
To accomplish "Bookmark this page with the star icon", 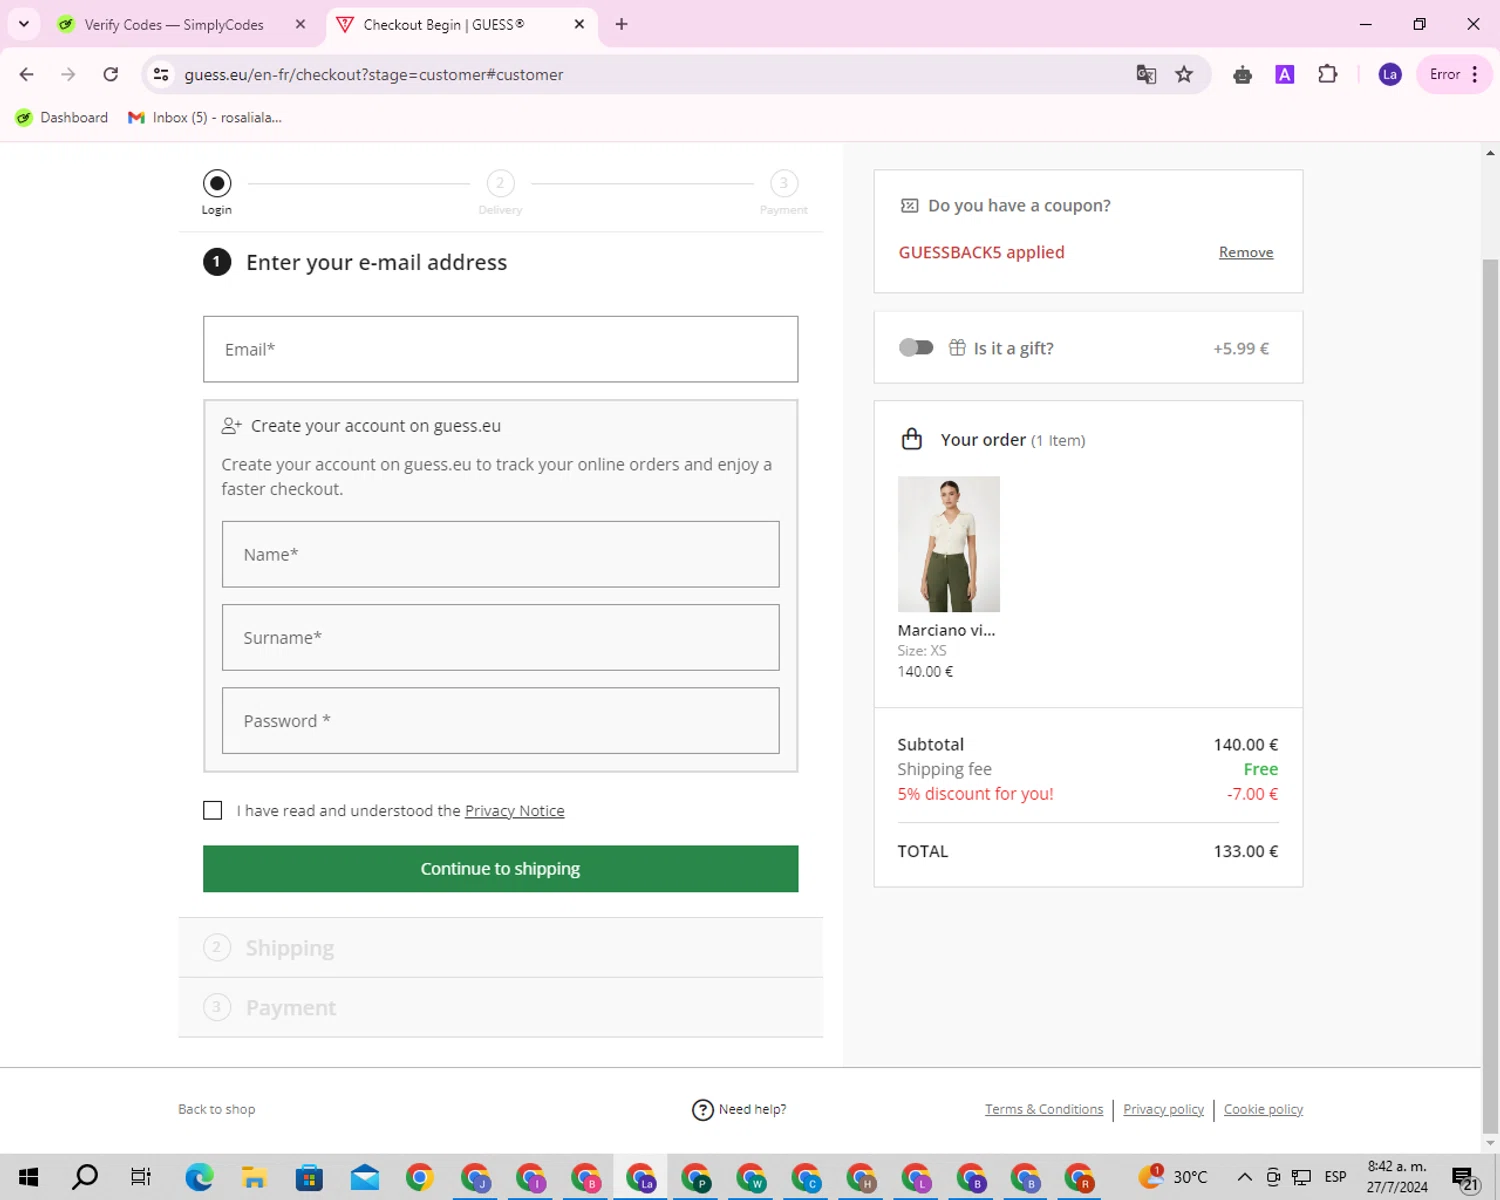I will (1184, 74).
